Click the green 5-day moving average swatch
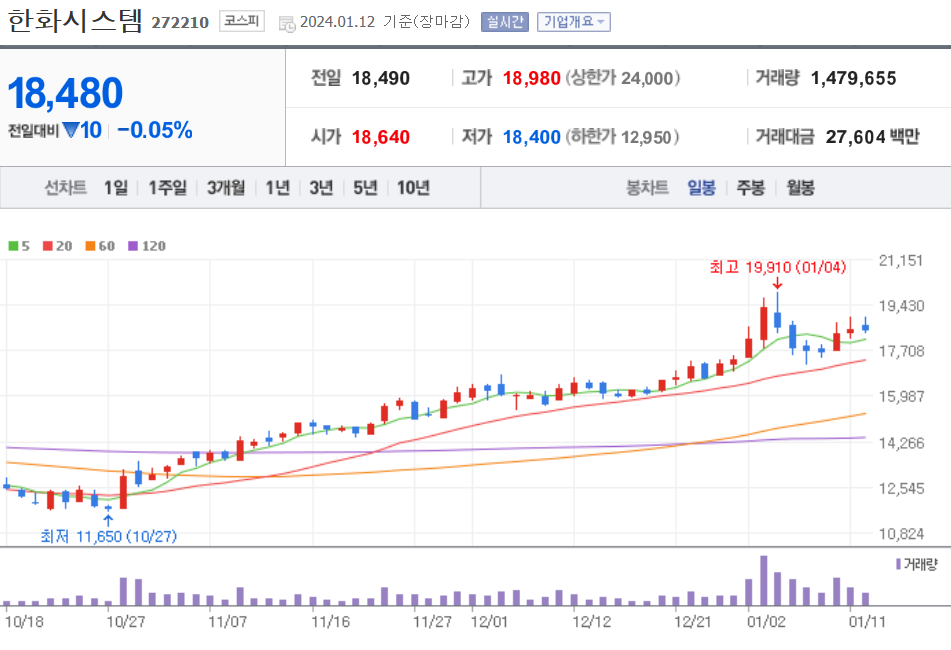 tap(13, 246)
